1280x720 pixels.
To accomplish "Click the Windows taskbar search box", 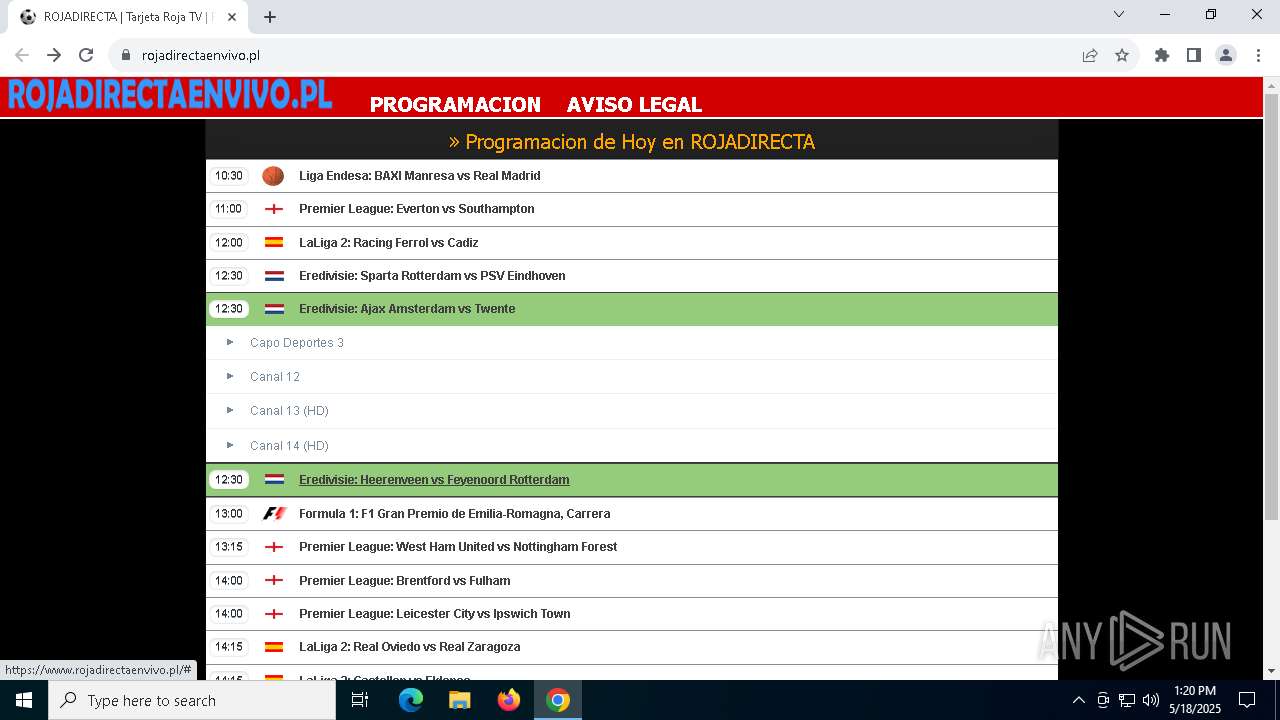I will 192,700.
